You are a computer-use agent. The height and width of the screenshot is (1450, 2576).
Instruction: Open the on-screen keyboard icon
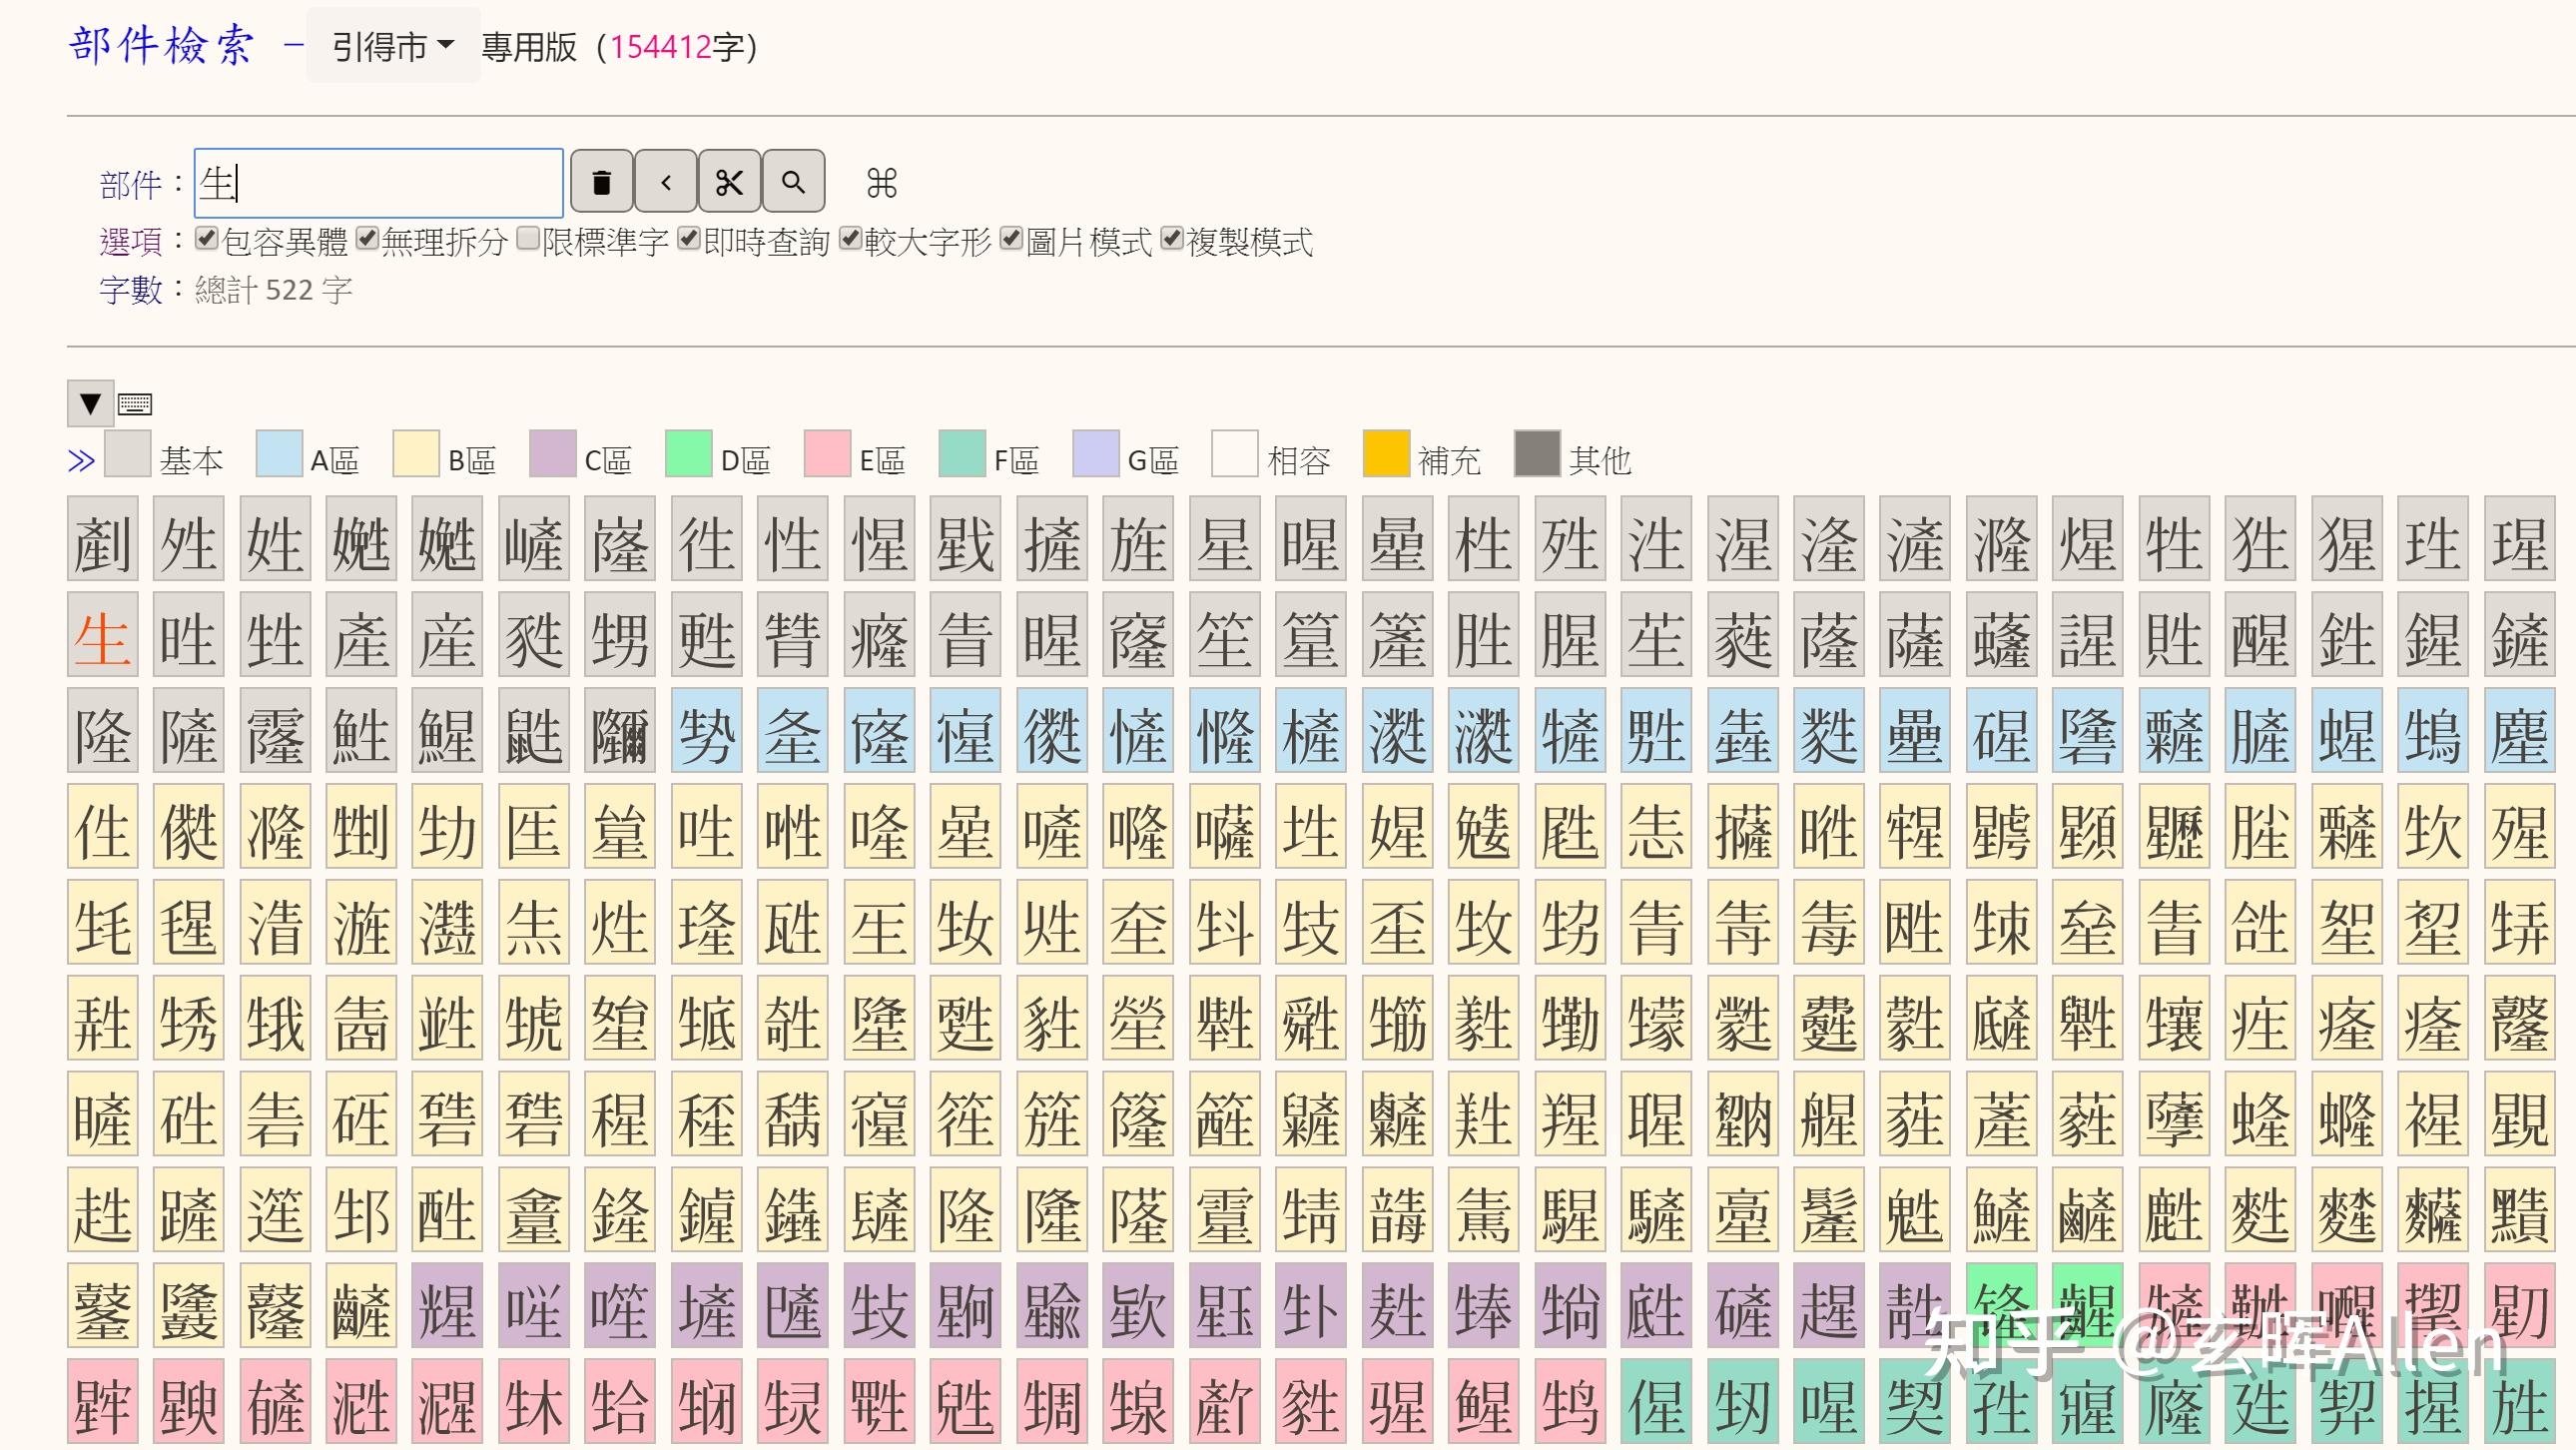coord(135,404)
